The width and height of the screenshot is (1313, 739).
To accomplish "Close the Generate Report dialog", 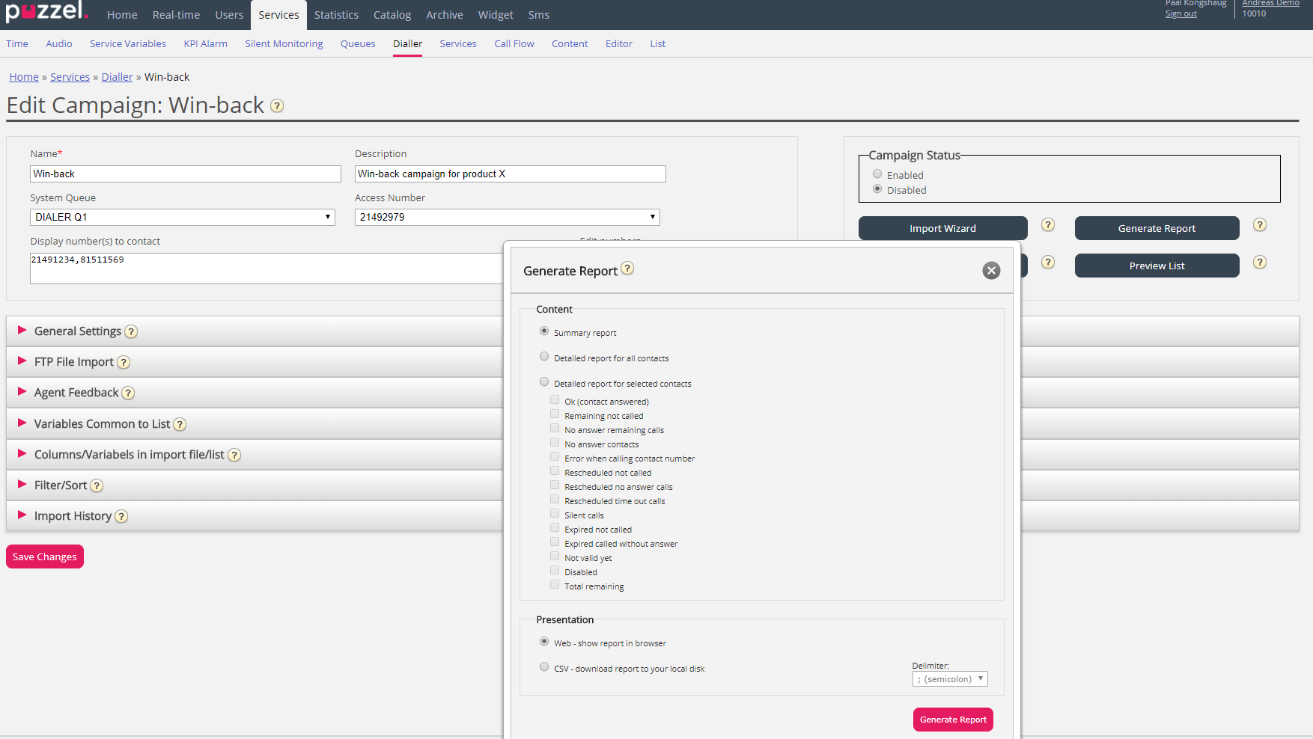I will click(991, 270).
